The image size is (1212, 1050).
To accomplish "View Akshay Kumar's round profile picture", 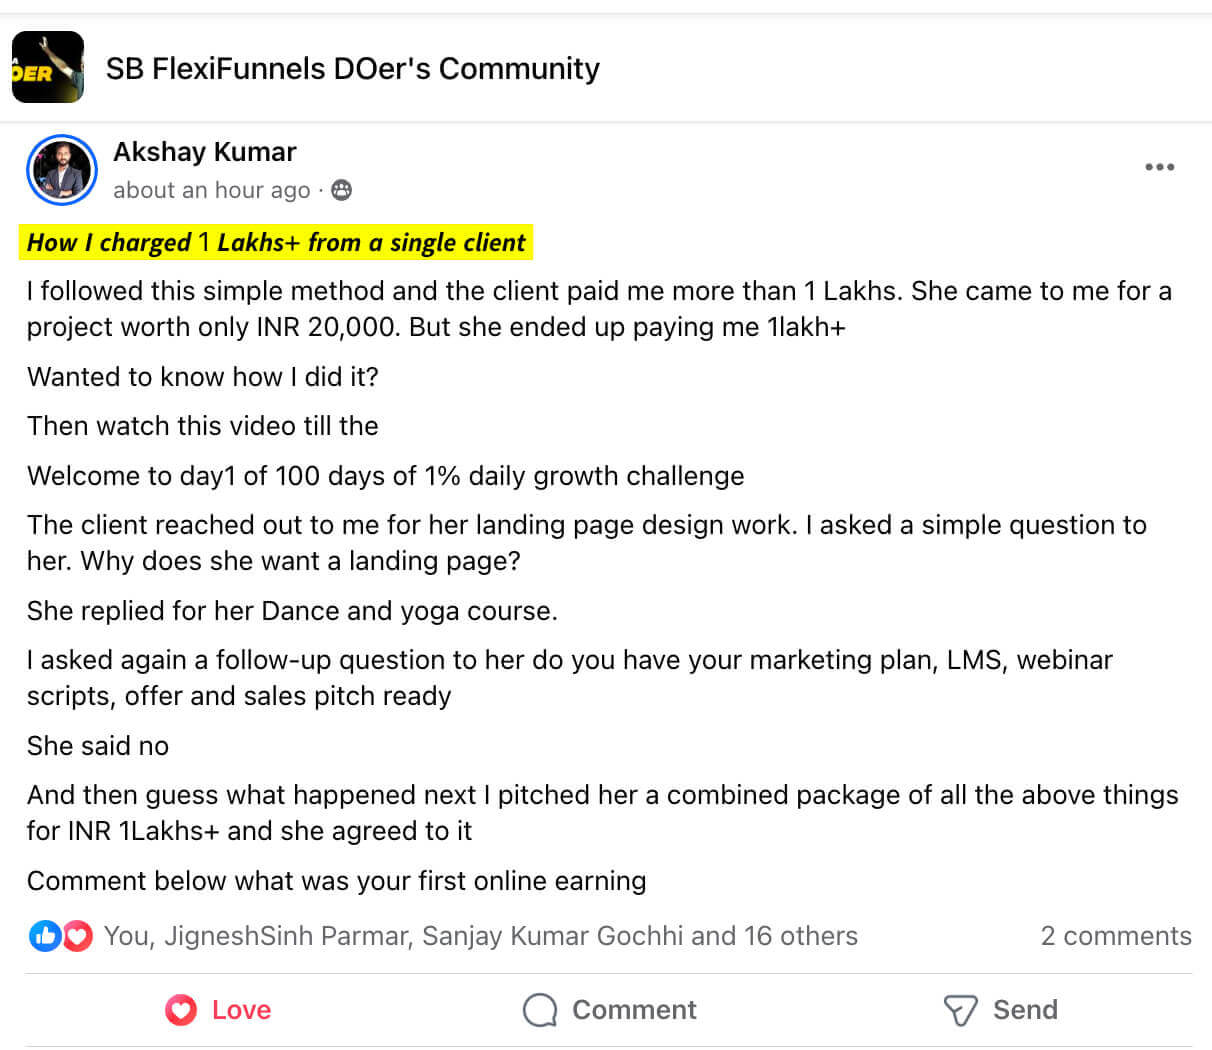I will (62, 170).
